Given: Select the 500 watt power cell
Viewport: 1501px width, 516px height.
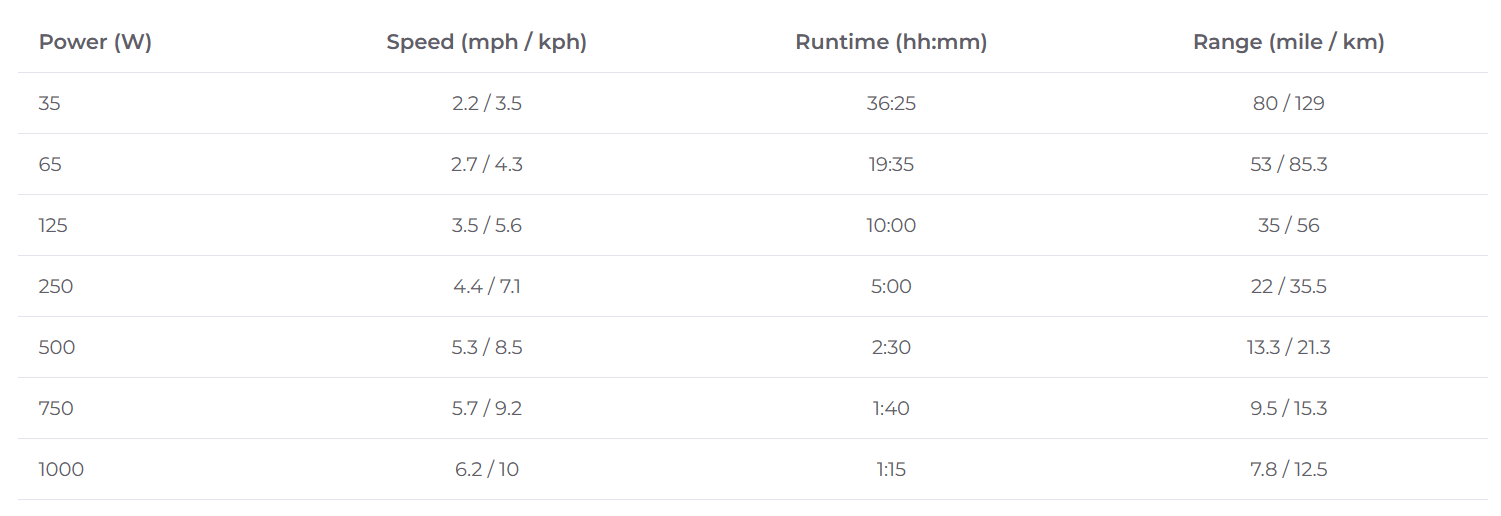Looking at the screenshot, I should pos(57,347).
